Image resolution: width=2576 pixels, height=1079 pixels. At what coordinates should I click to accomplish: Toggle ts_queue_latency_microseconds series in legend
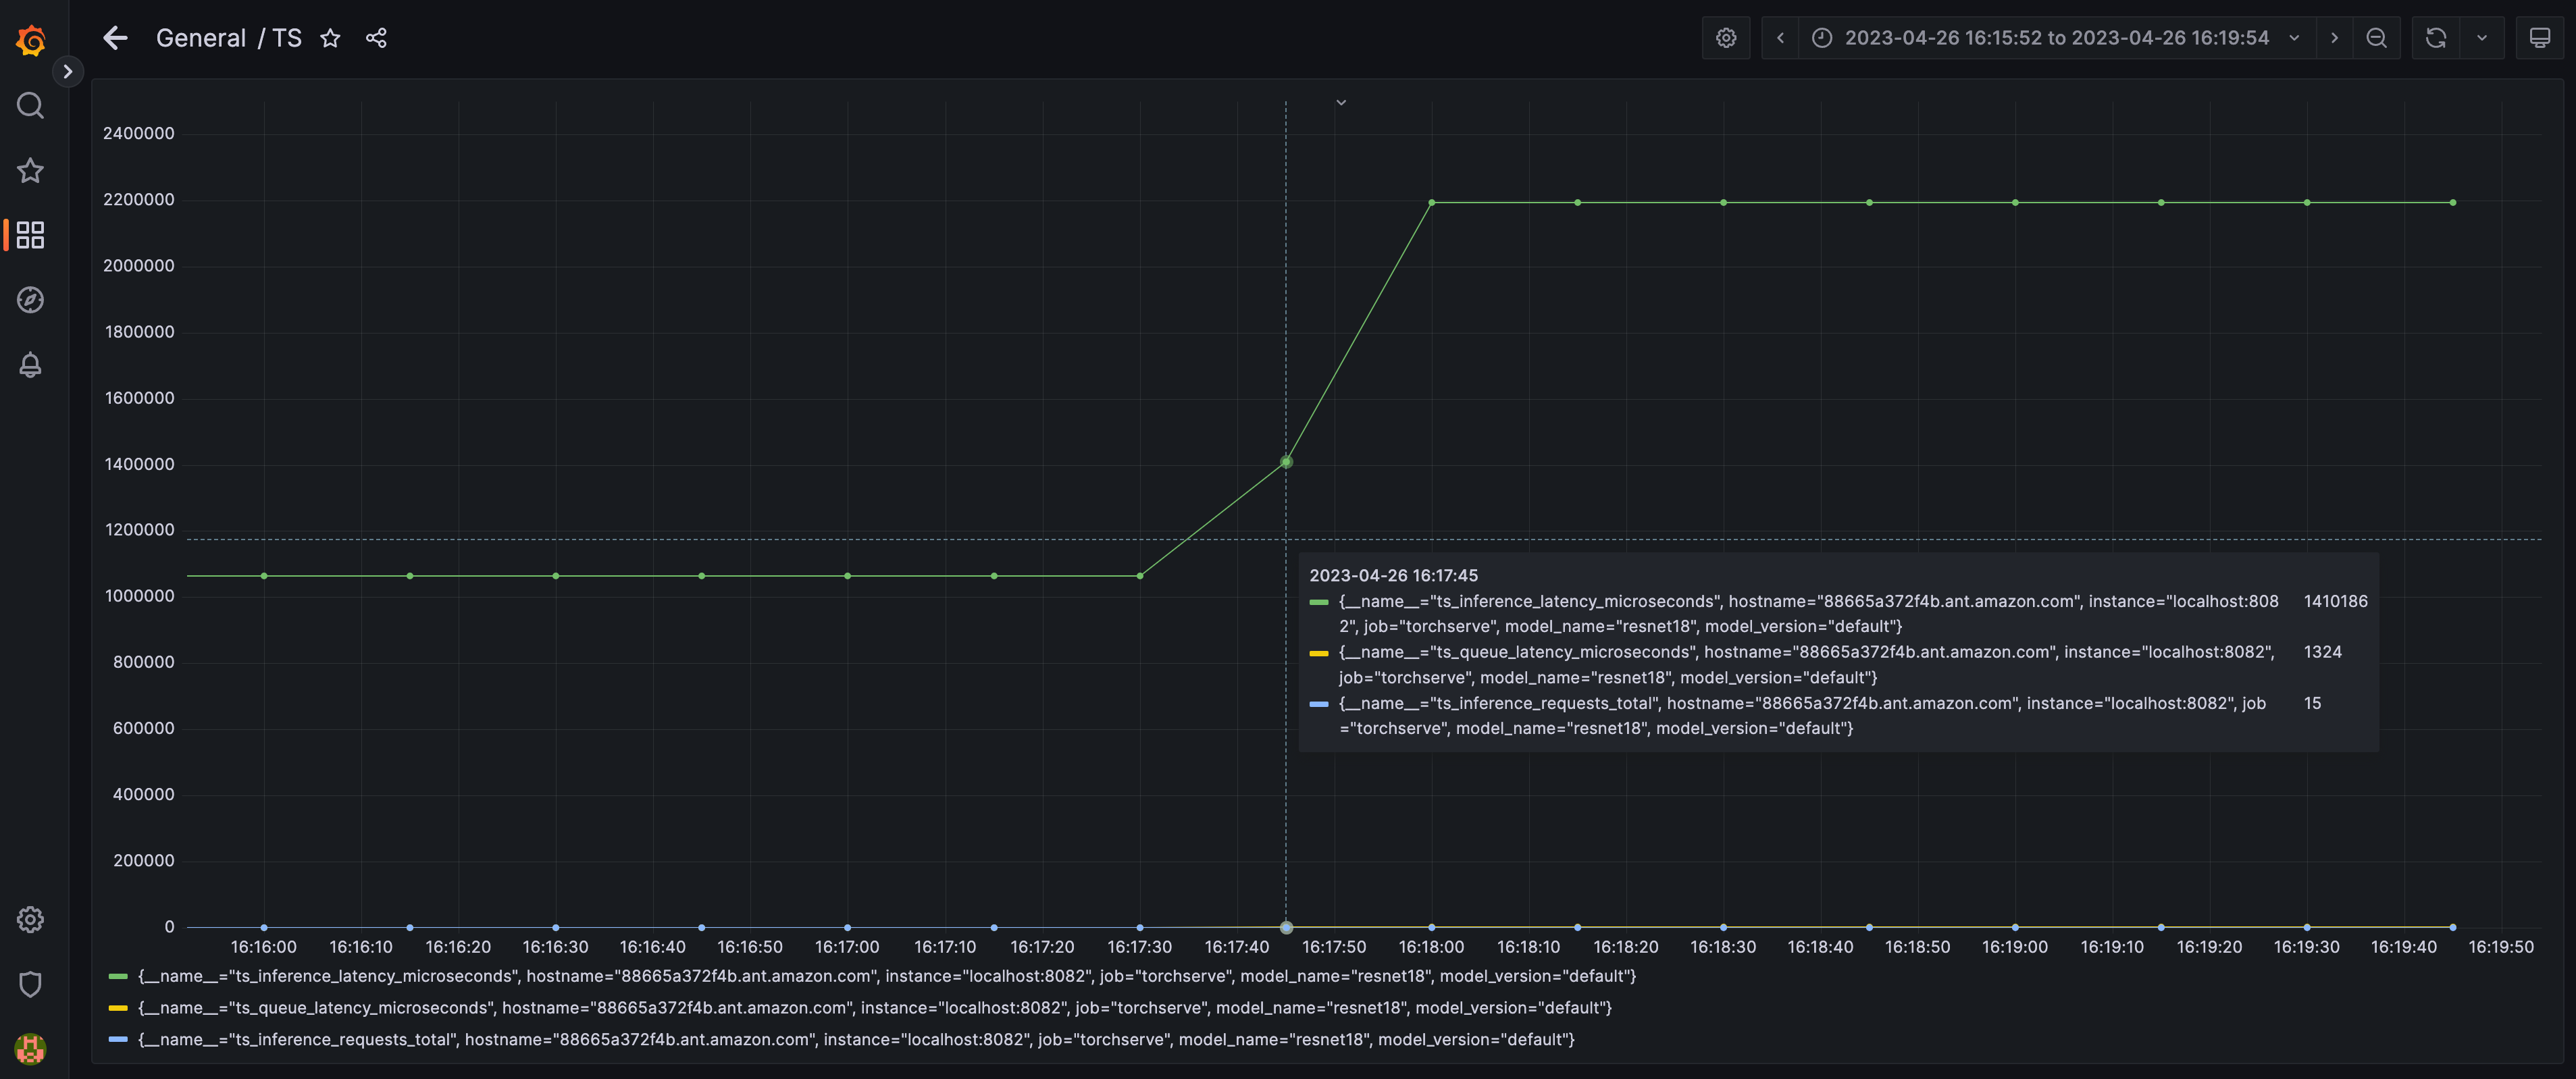pyautogui.click(x=874, y=1008)
